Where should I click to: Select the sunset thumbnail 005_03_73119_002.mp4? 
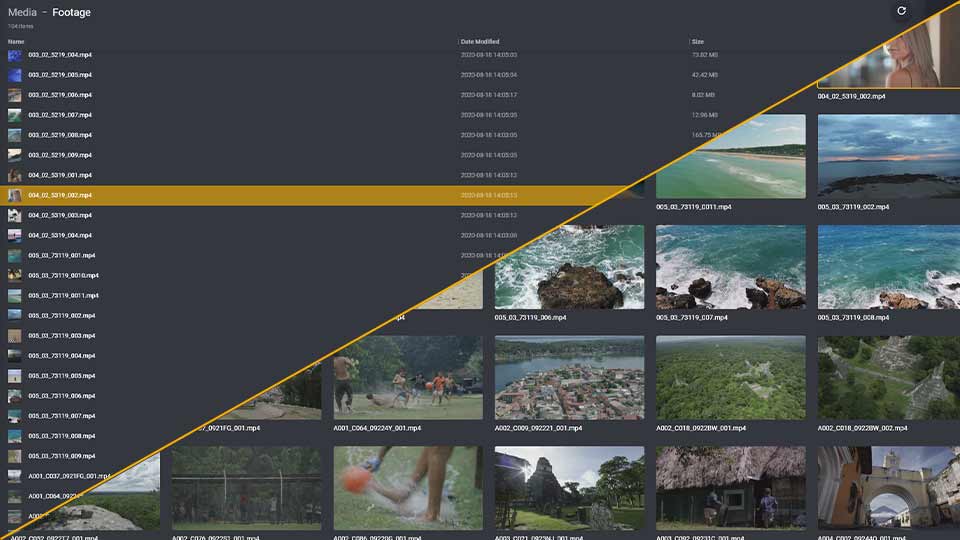point(888,157)
